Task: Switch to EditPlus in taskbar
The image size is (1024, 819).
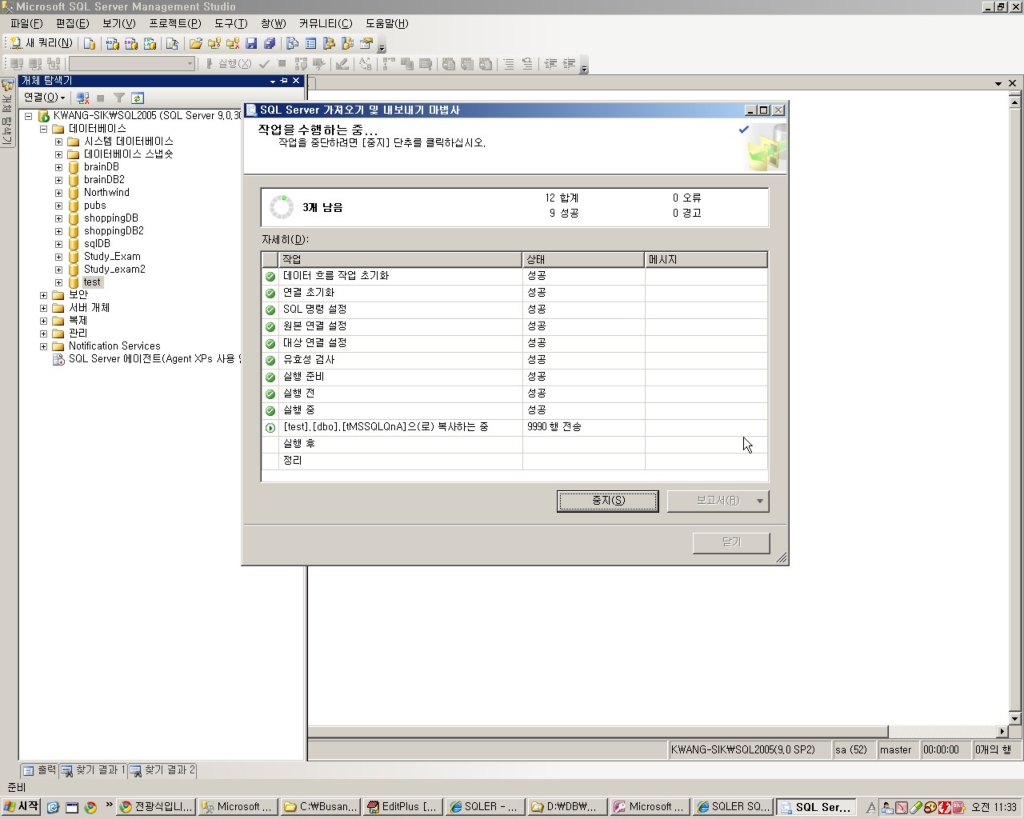Action: click(x=402, y=807)
